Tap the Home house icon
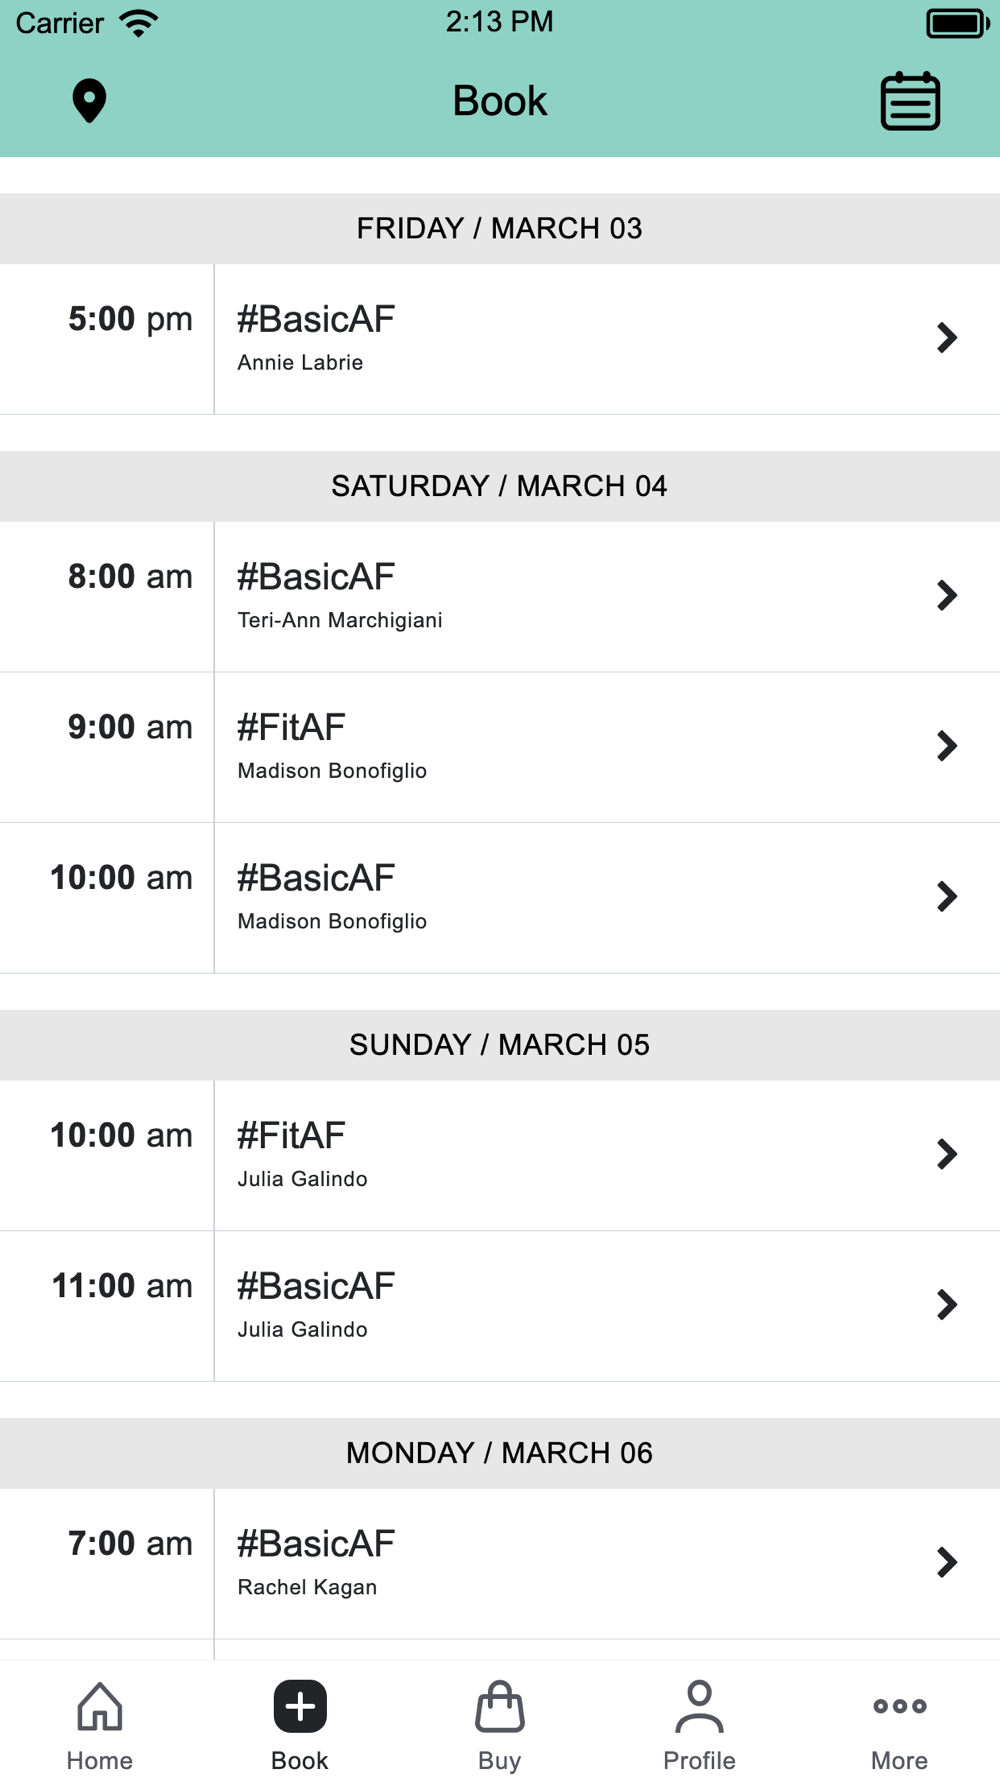This screenshot has width=1000, height=1778. [x=100, y=1706]
